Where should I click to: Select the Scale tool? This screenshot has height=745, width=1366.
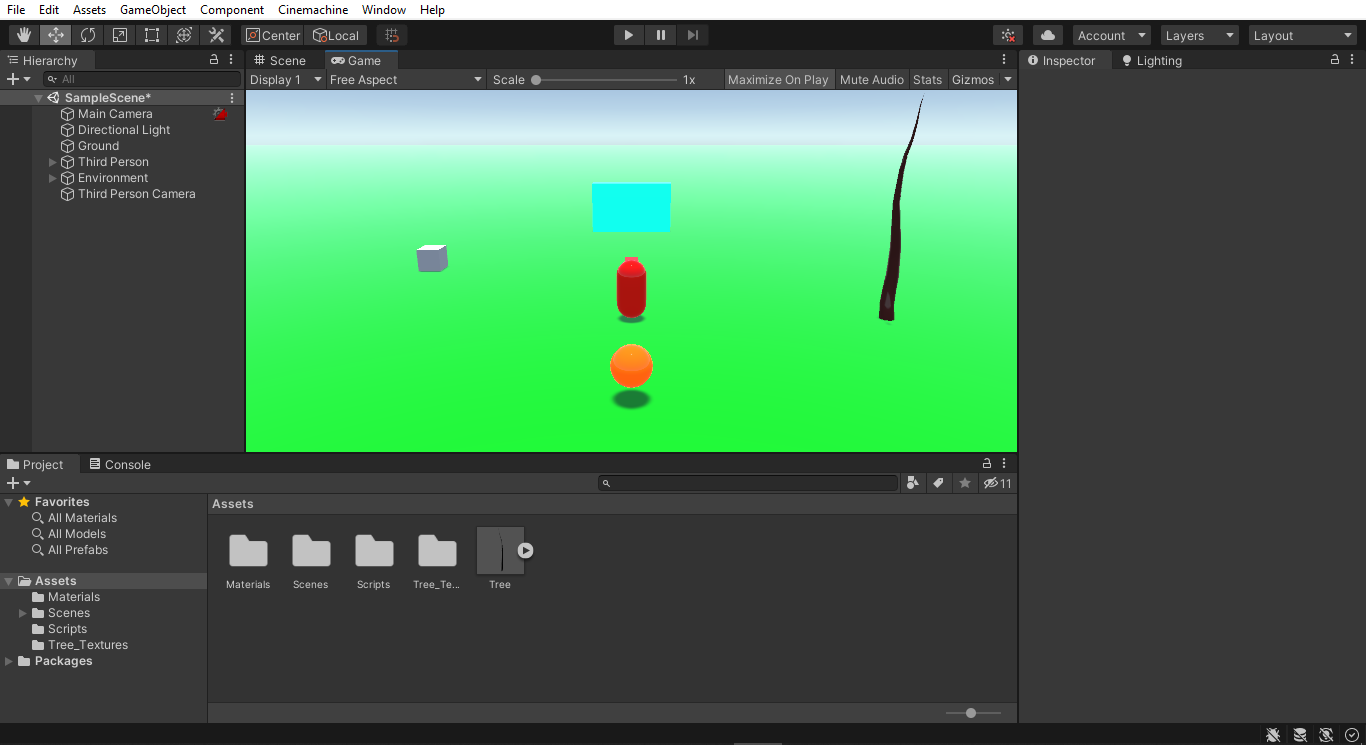[120, 35]
